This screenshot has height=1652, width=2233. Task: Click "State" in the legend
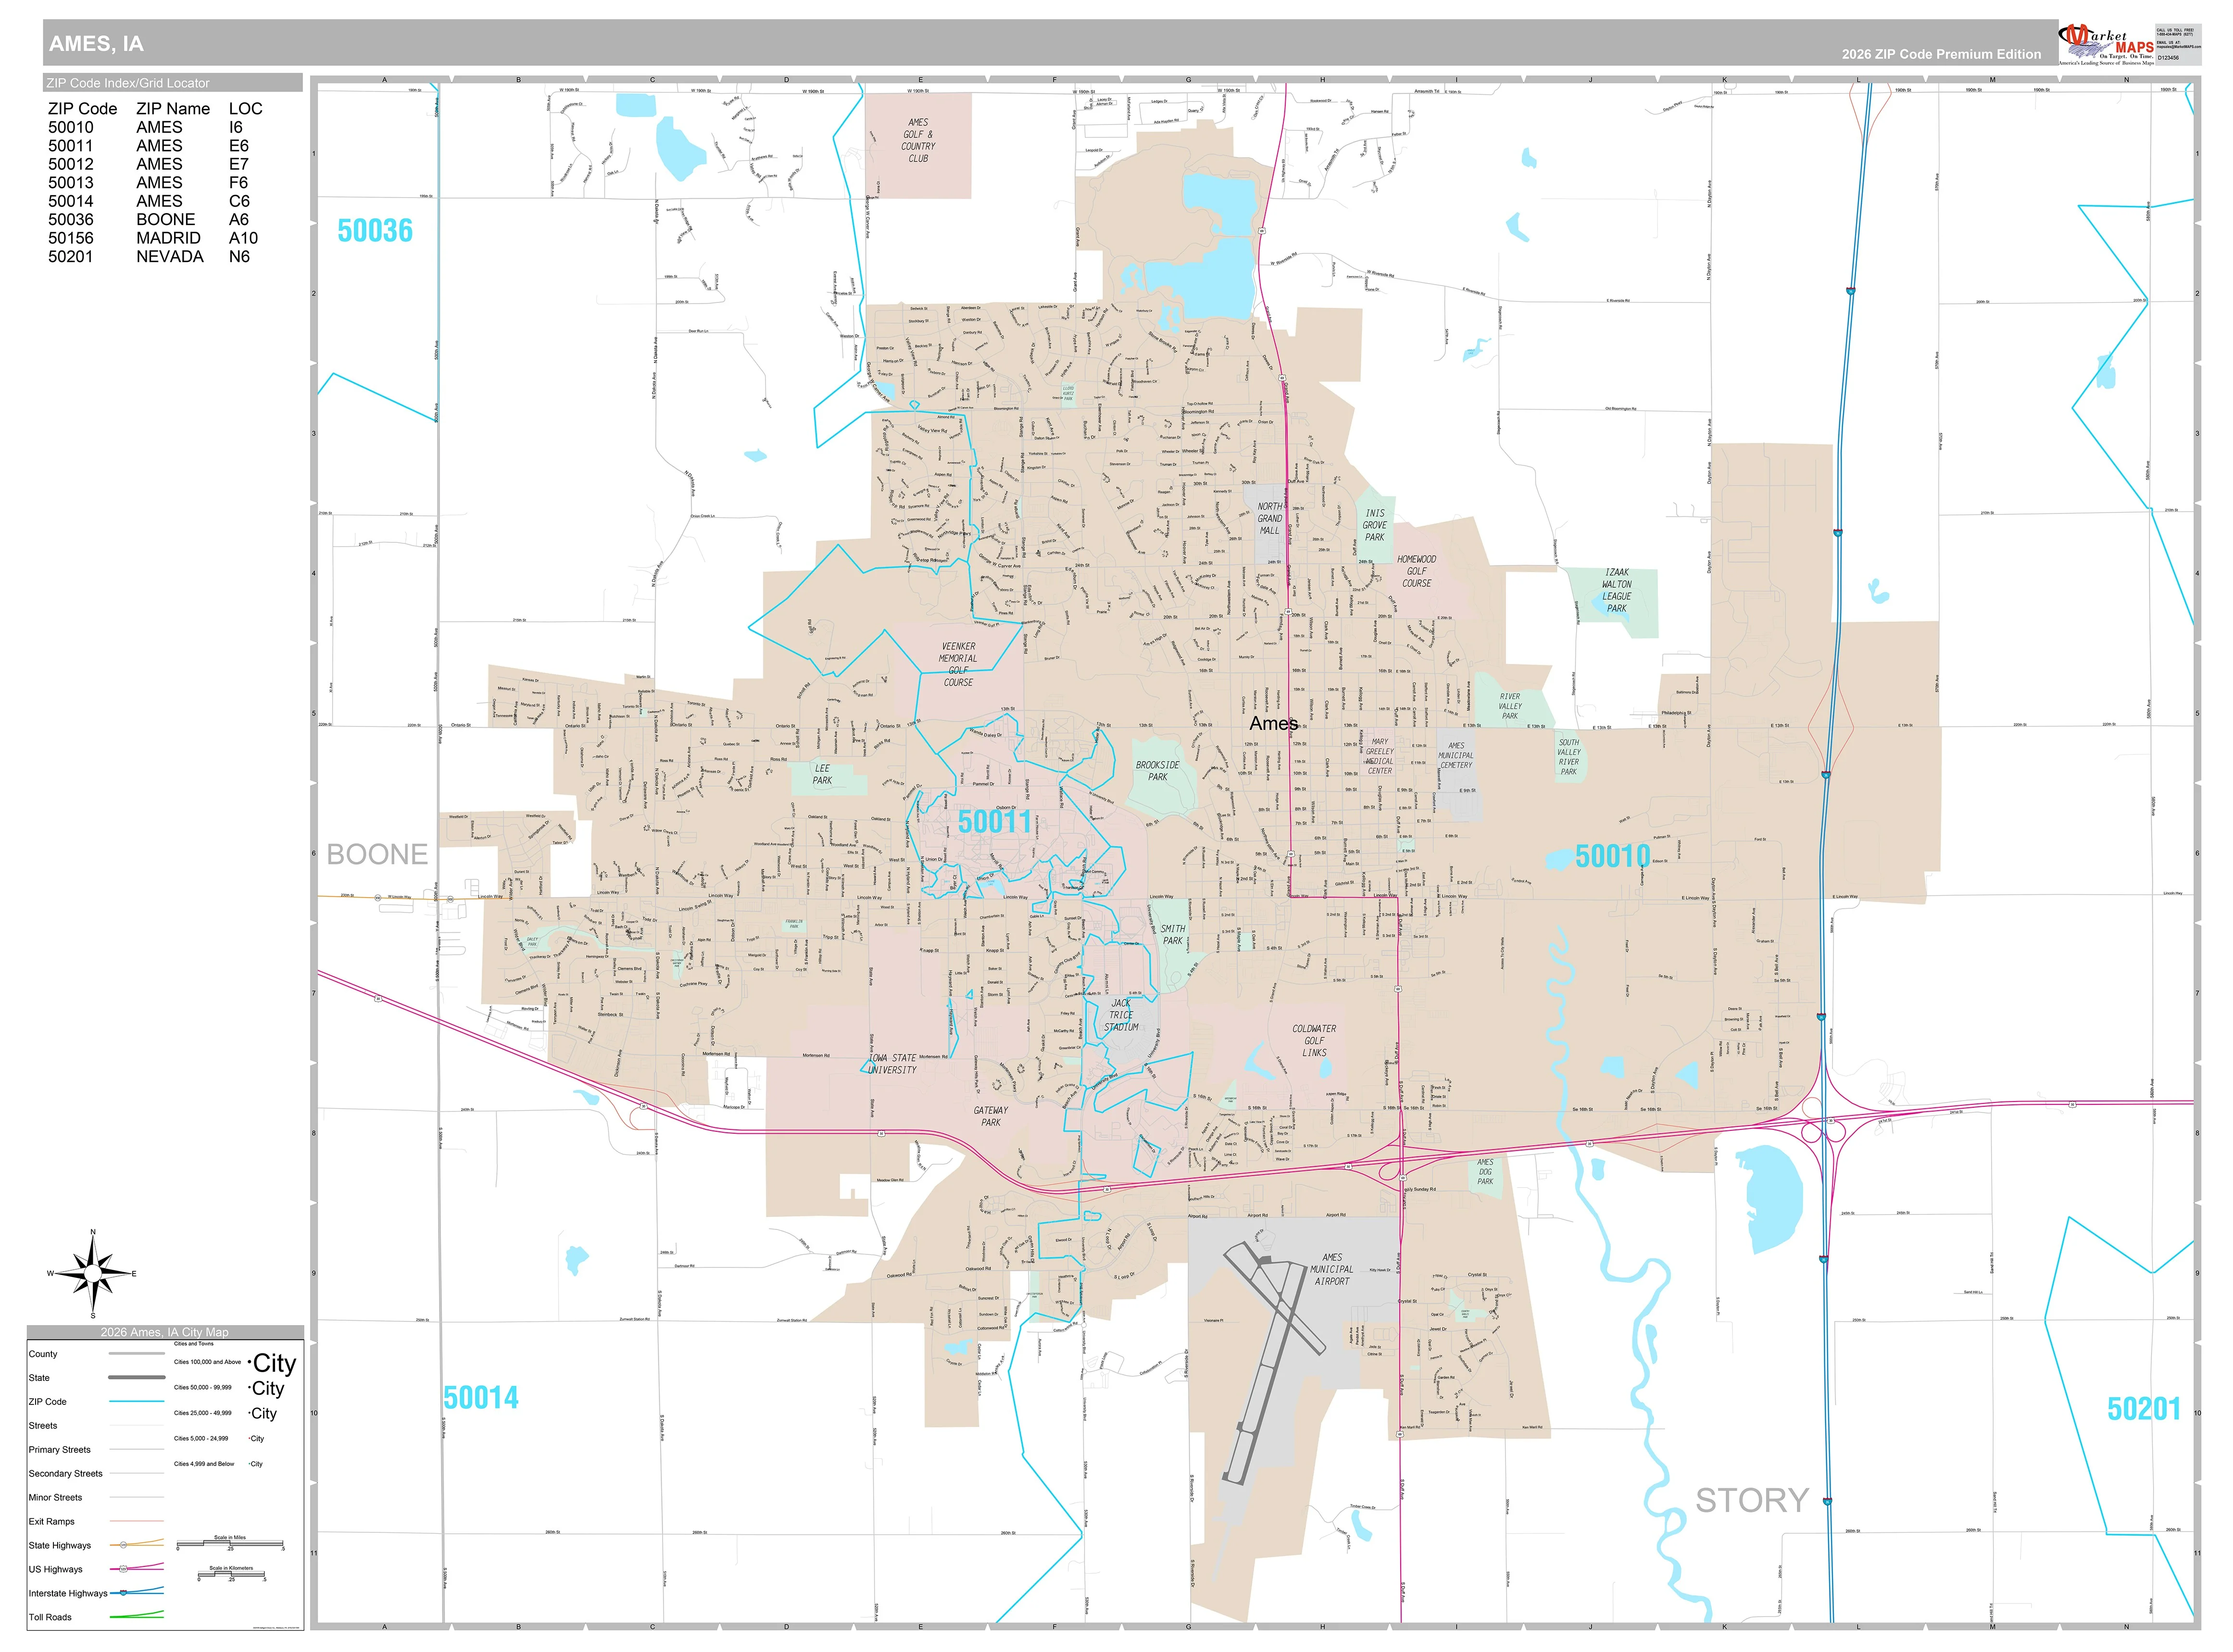[39, 1378]
